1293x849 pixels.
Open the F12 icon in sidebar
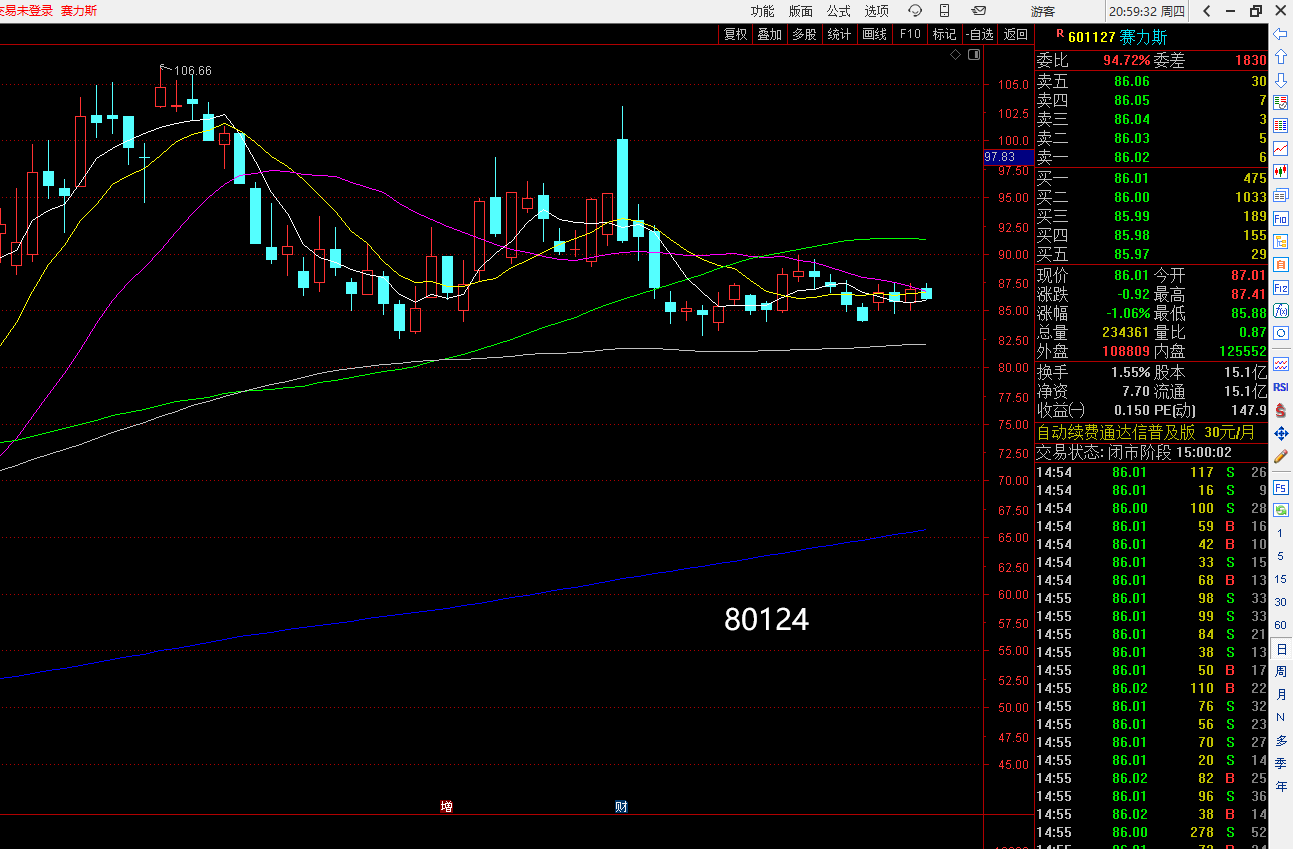[1280, 287]
